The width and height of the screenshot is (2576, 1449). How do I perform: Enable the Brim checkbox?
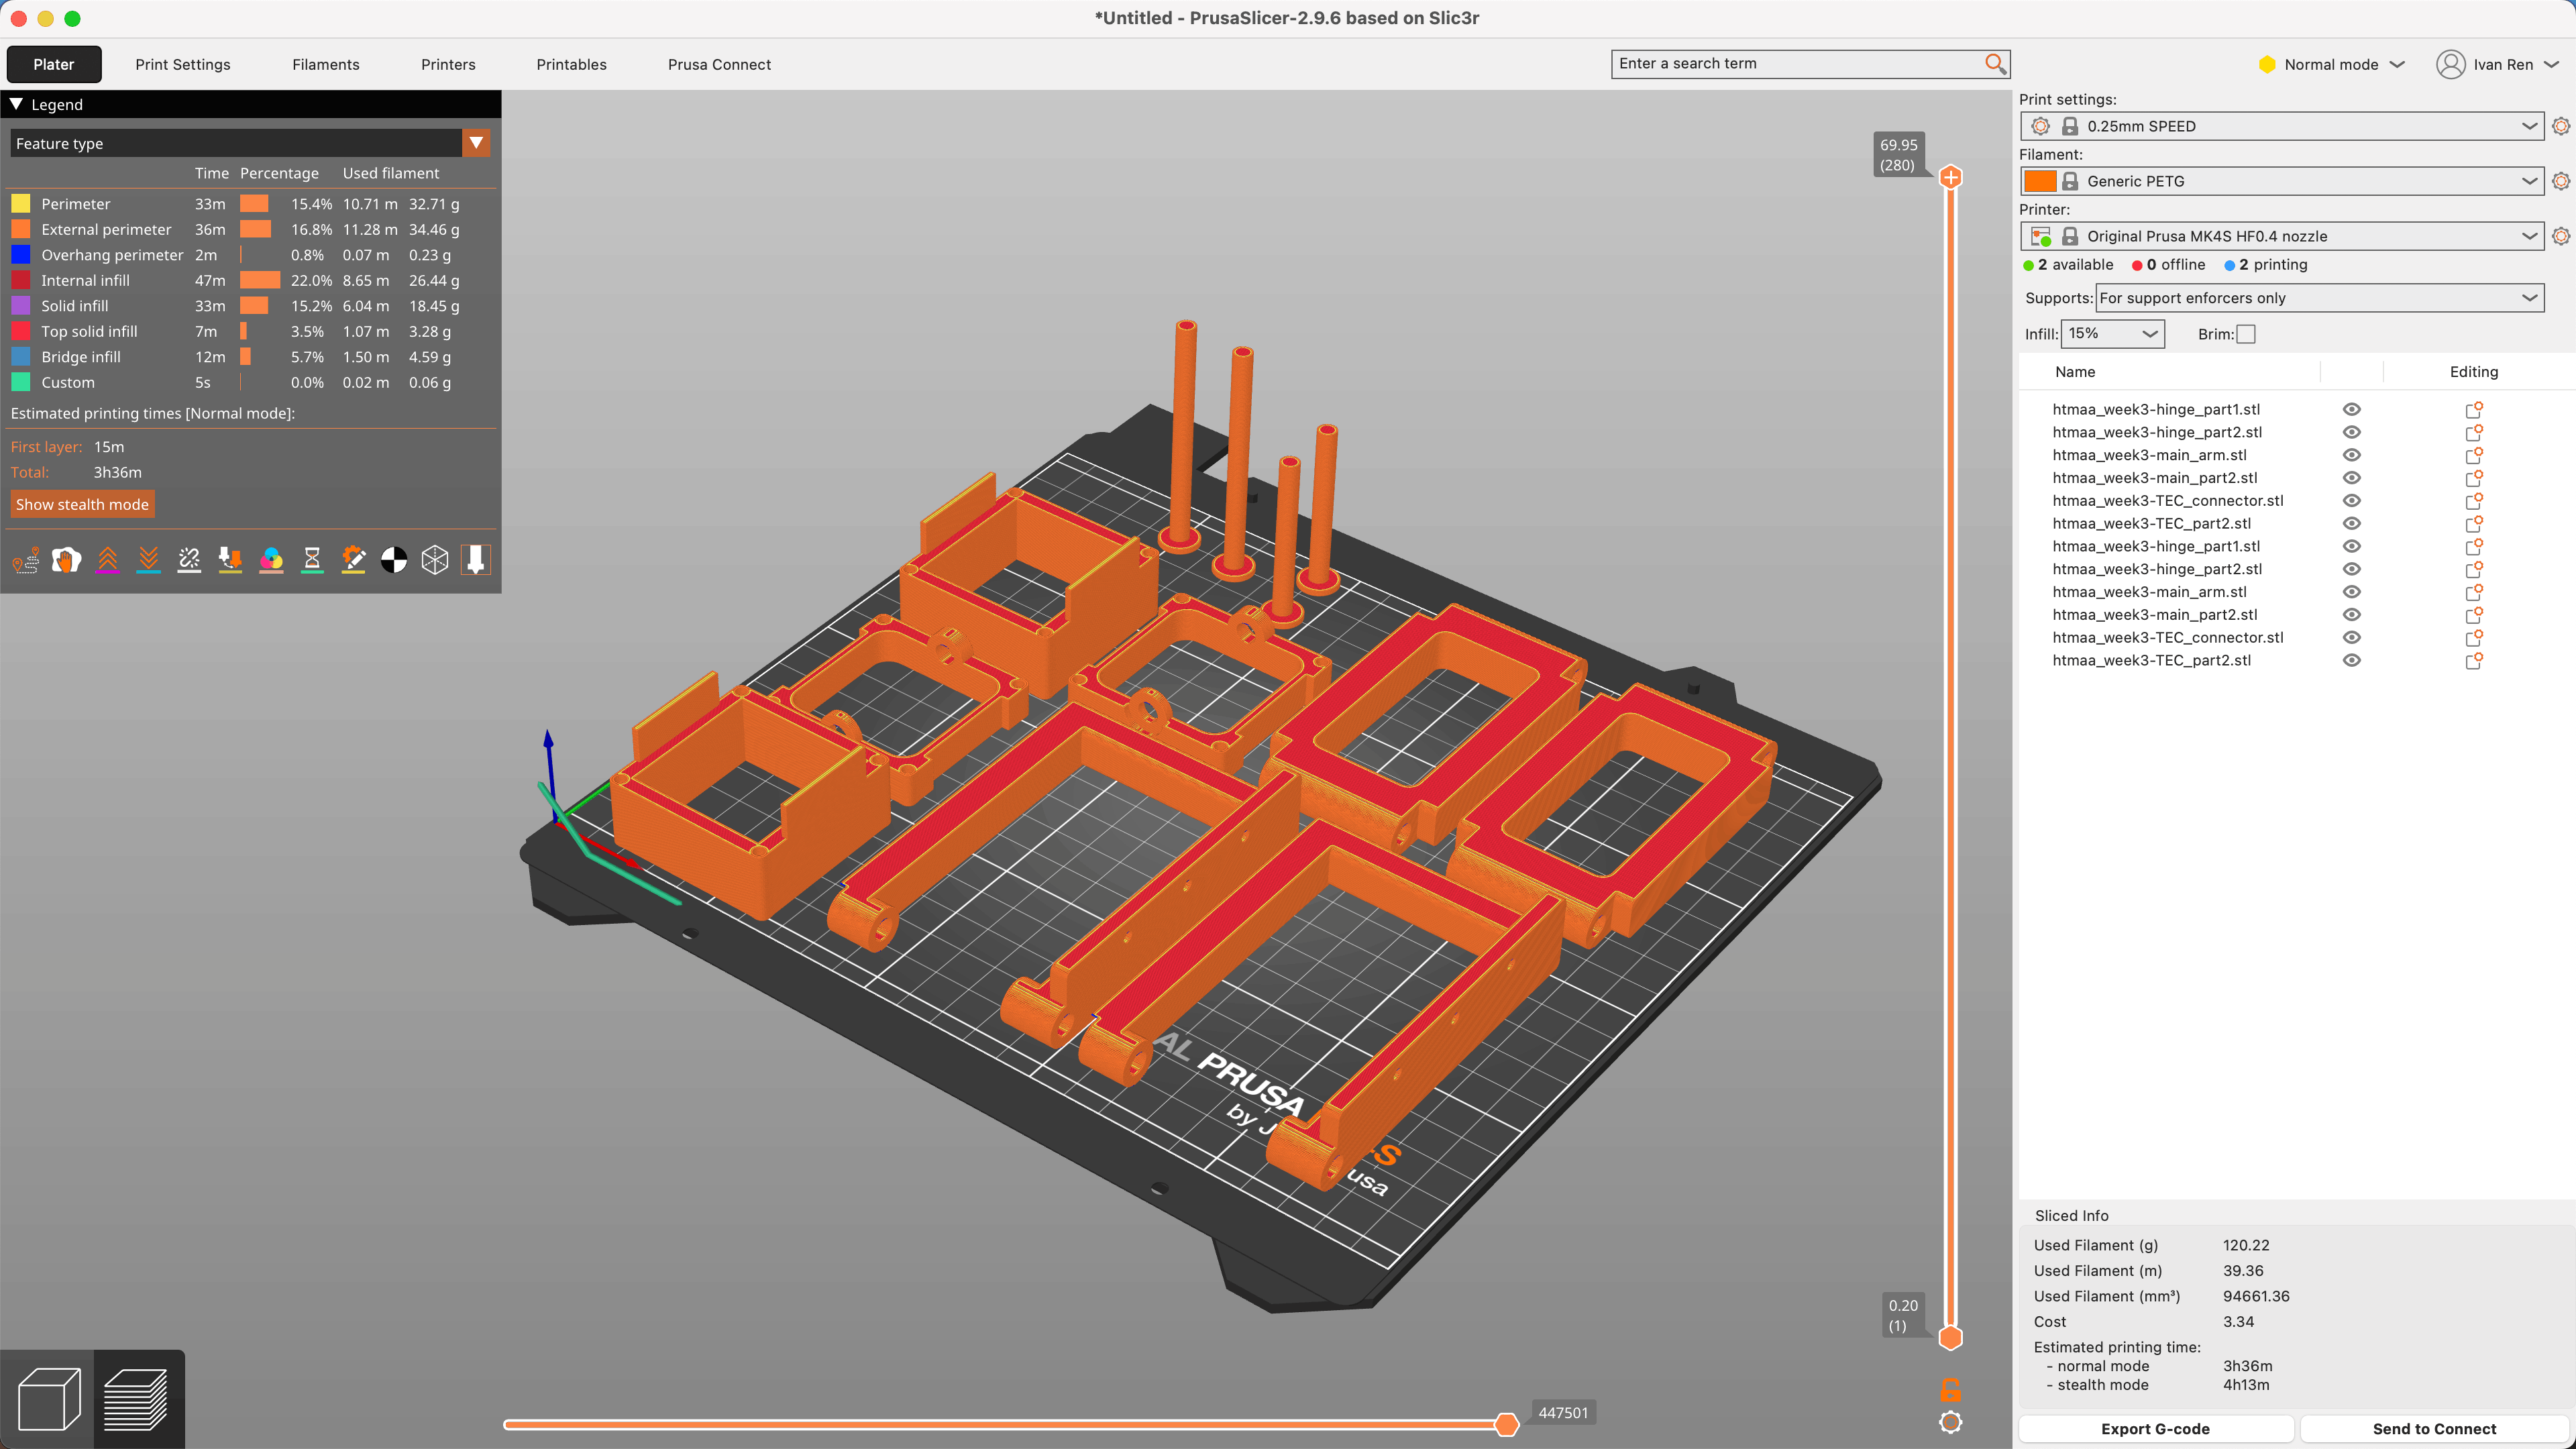tap(2246, 334)
